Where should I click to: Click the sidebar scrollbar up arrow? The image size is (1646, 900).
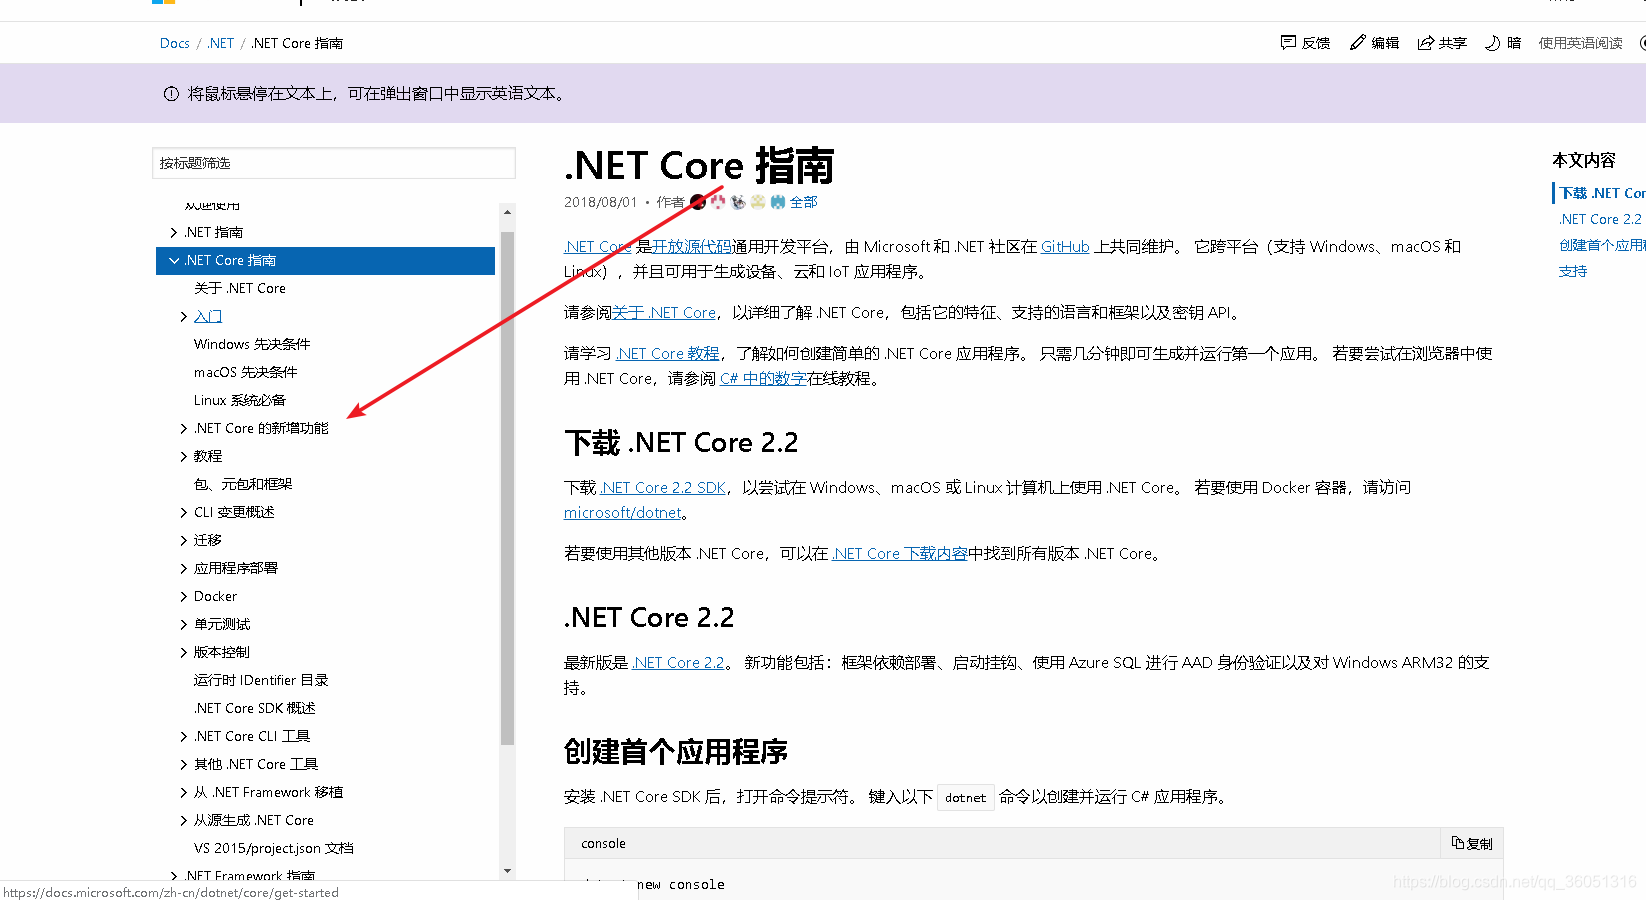pyautogui.click(x=507, y=212)
